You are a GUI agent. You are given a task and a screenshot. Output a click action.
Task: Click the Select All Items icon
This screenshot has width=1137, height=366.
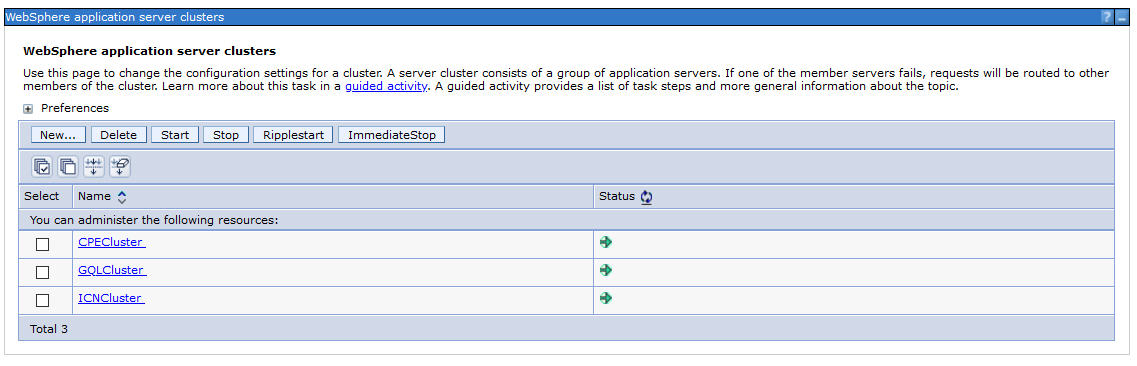coord(42,167)
